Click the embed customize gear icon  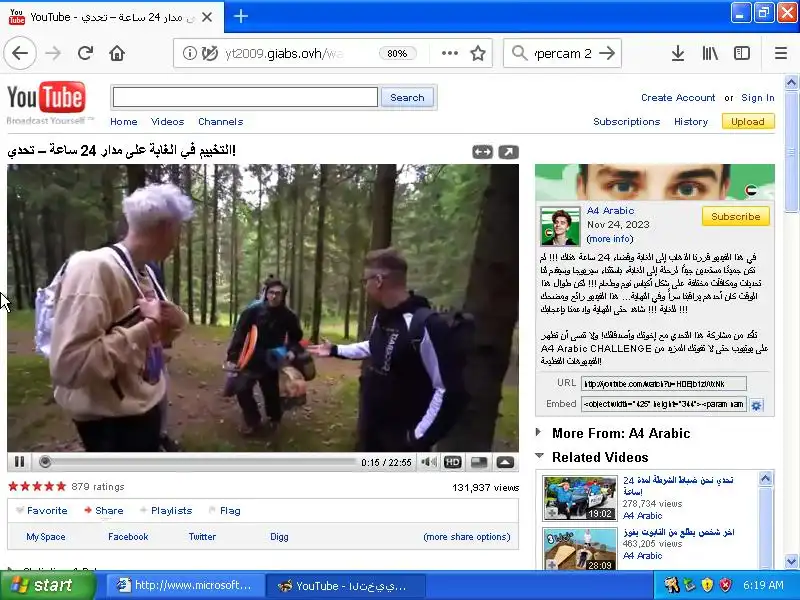click(756, 405)
